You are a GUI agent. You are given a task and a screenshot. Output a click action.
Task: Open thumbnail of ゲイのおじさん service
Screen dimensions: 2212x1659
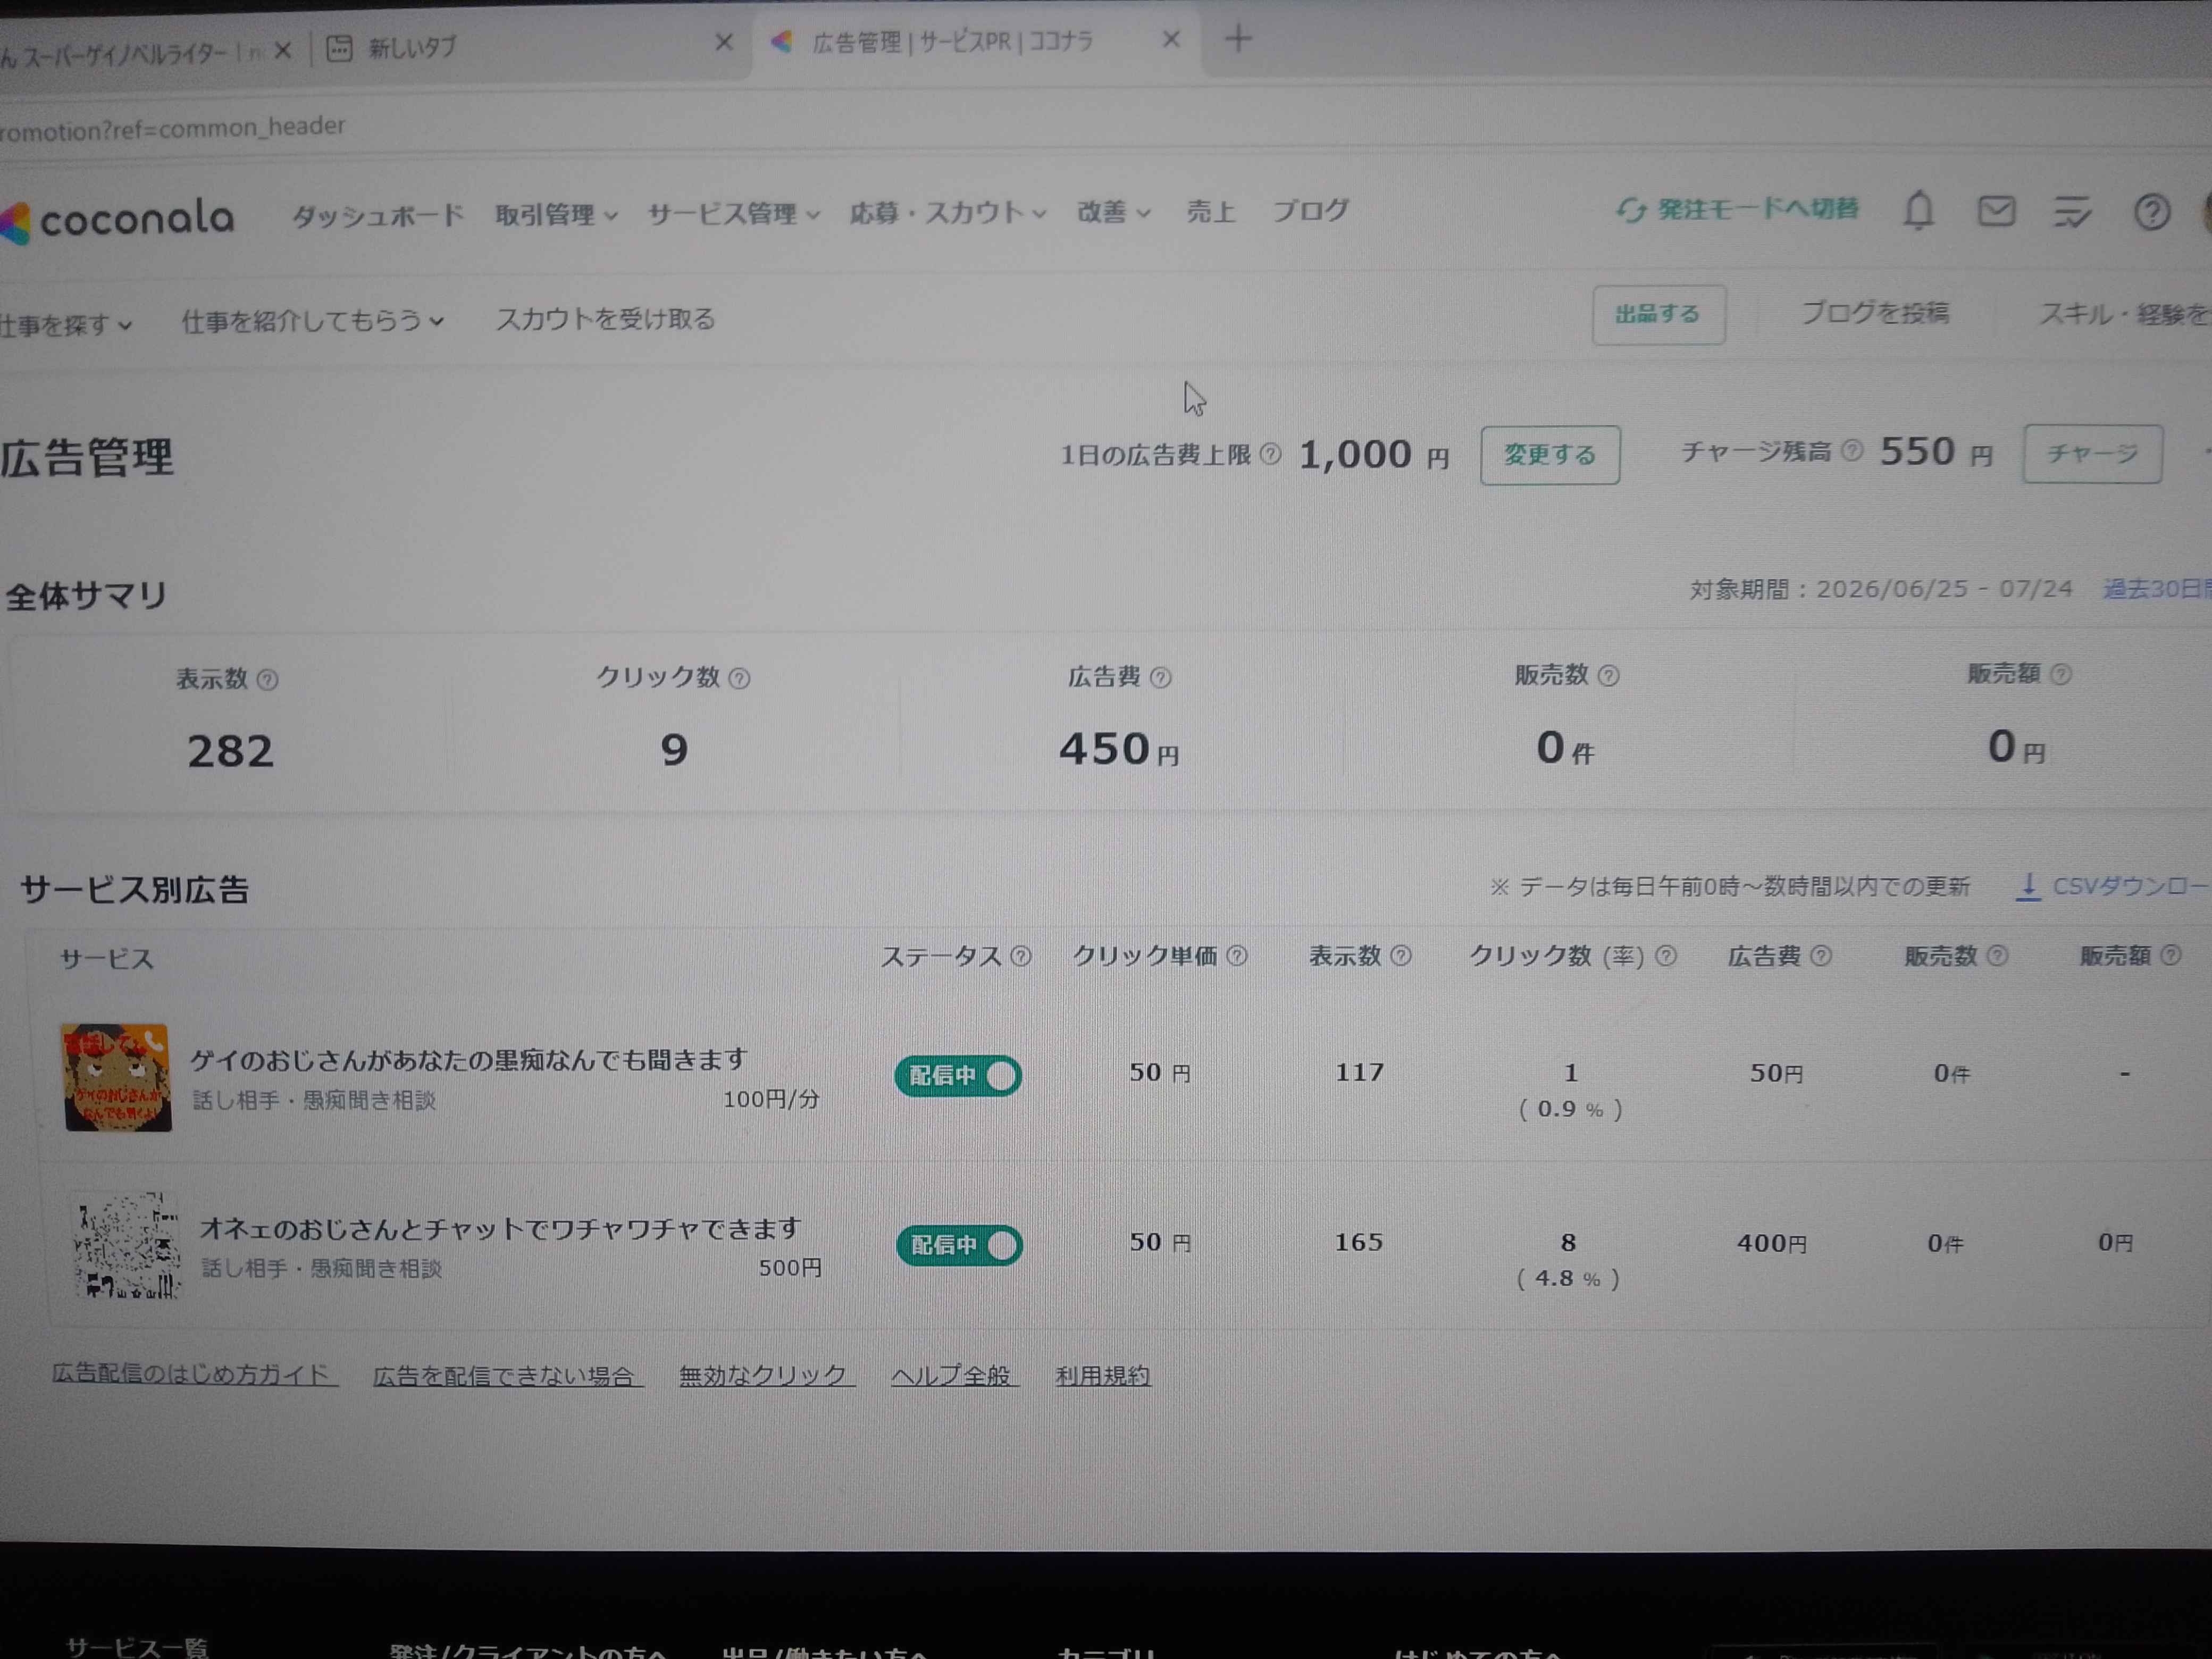[117, 1078]
